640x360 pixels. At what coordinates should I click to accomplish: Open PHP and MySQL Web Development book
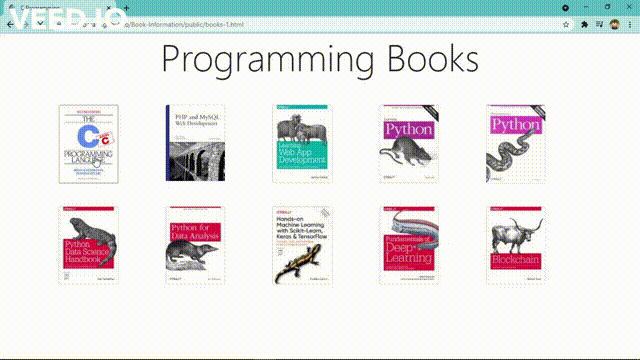195,143
